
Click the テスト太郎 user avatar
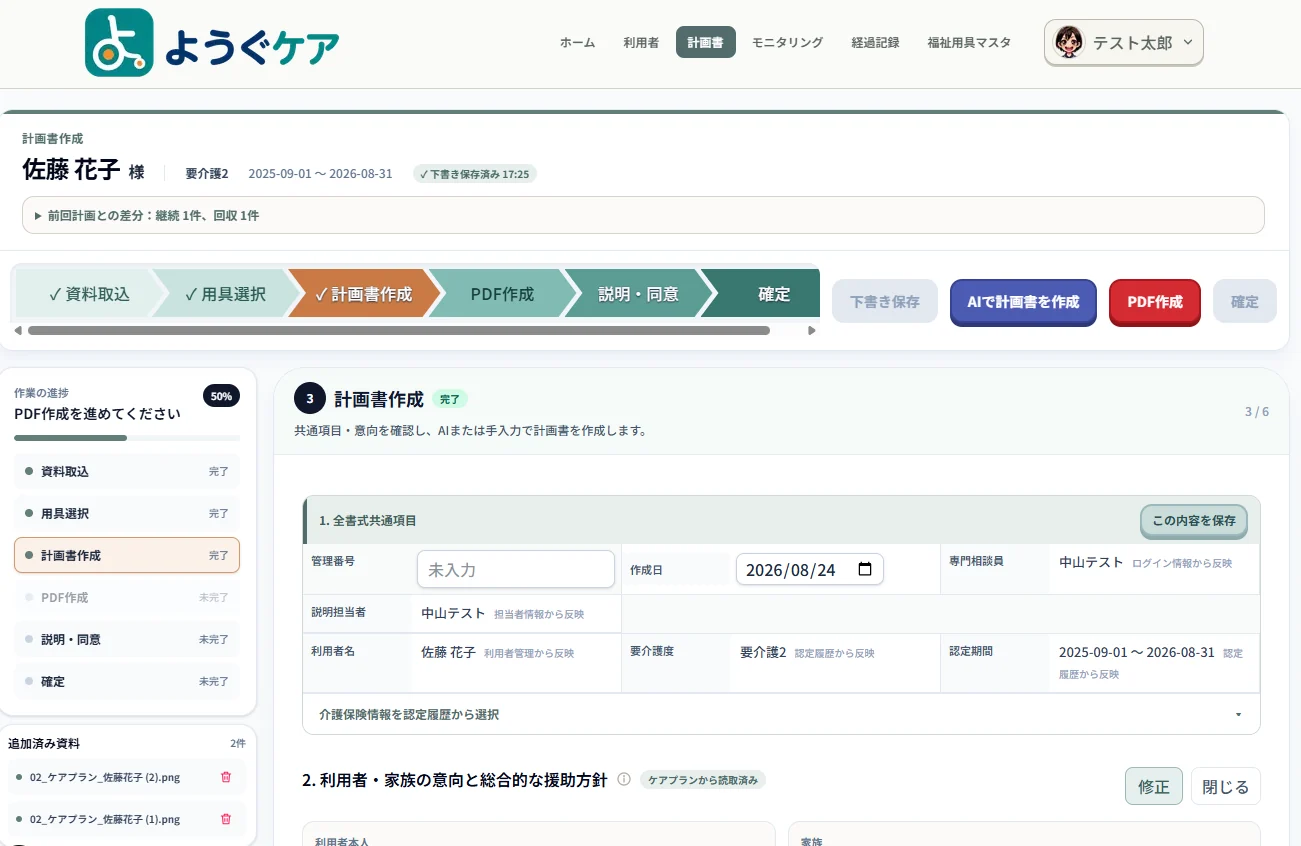[x=1069, y=43]
